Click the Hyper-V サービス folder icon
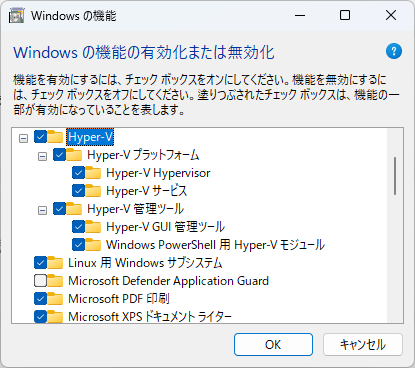This screenshot has width=415, height=368. pos(93,191)
